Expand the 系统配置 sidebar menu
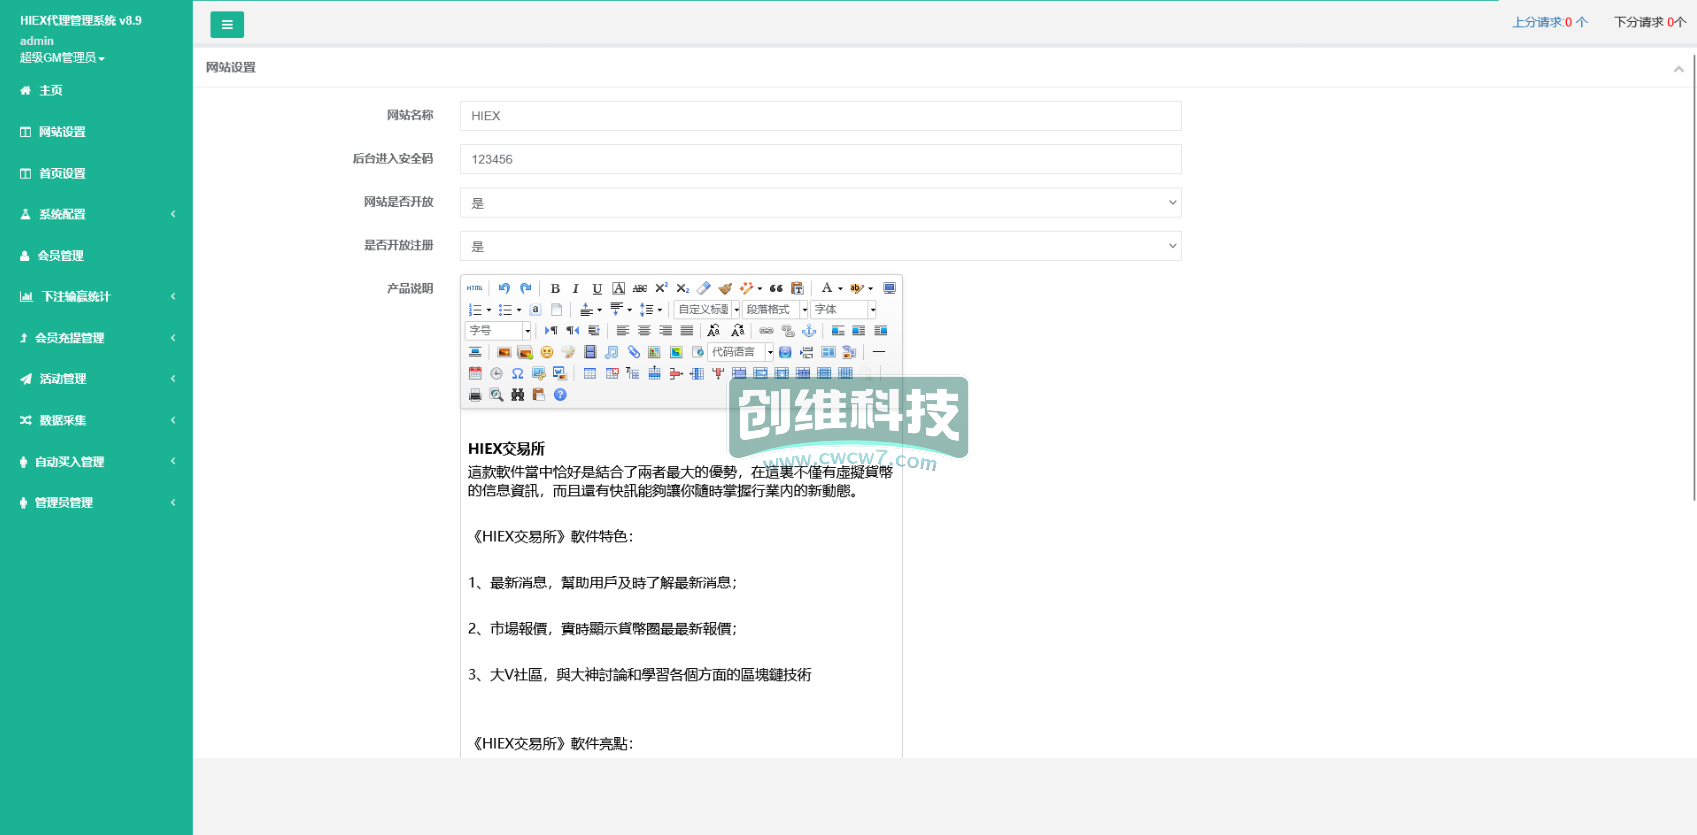1697x835 pixels. pos(62,214)
